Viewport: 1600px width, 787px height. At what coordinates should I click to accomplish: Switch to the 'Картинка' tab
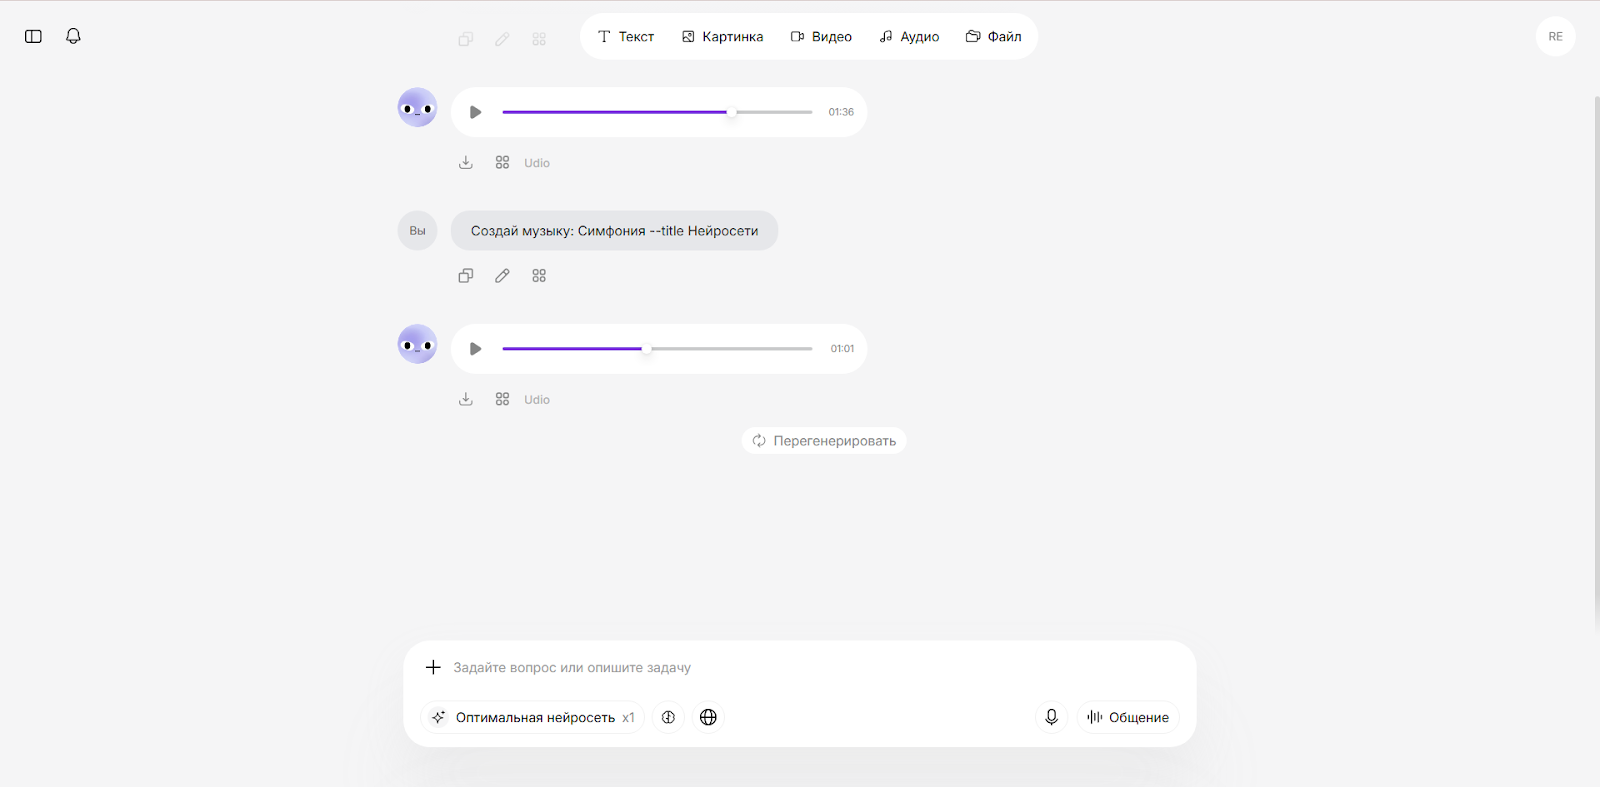pyautogui.click(x=722, y=37)
